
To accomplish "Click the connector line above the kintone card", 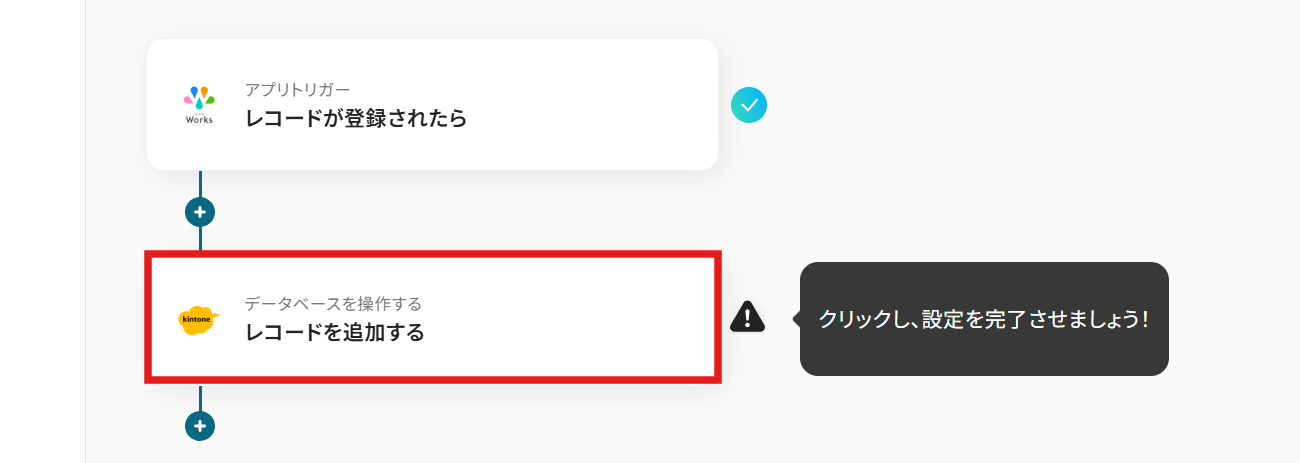I will 200,240.
